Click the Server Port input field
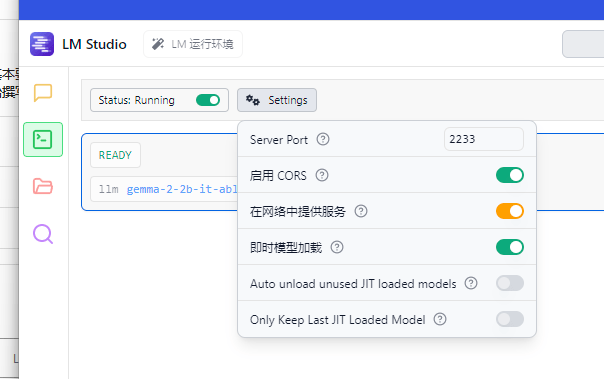 point(484,139)
